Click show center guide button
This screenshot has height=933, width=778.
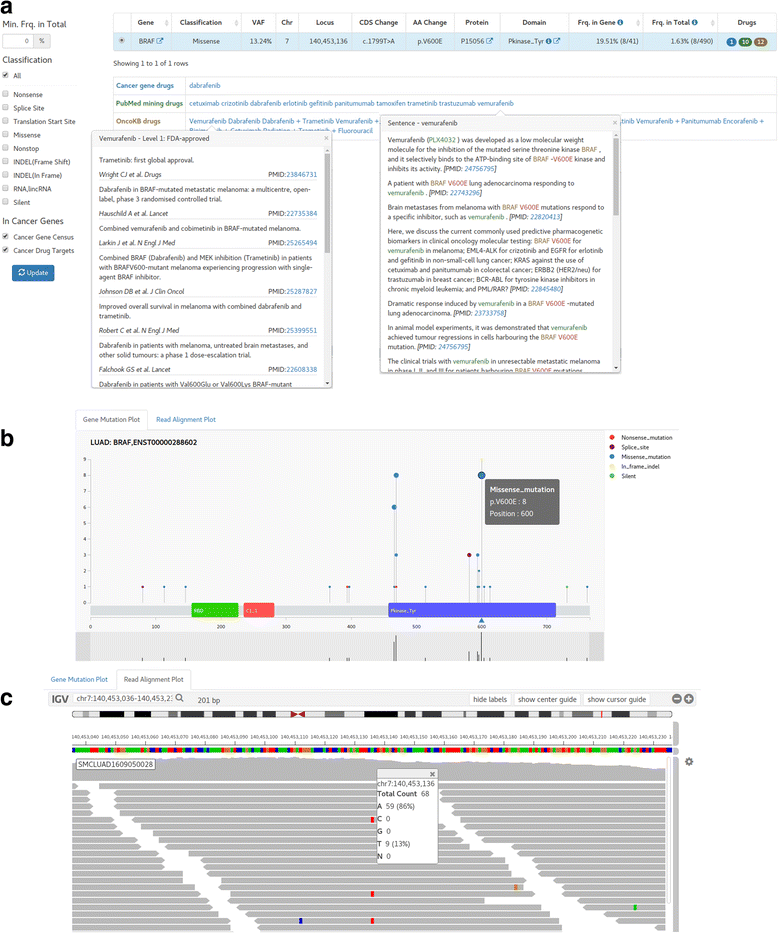tap(547, 699)
